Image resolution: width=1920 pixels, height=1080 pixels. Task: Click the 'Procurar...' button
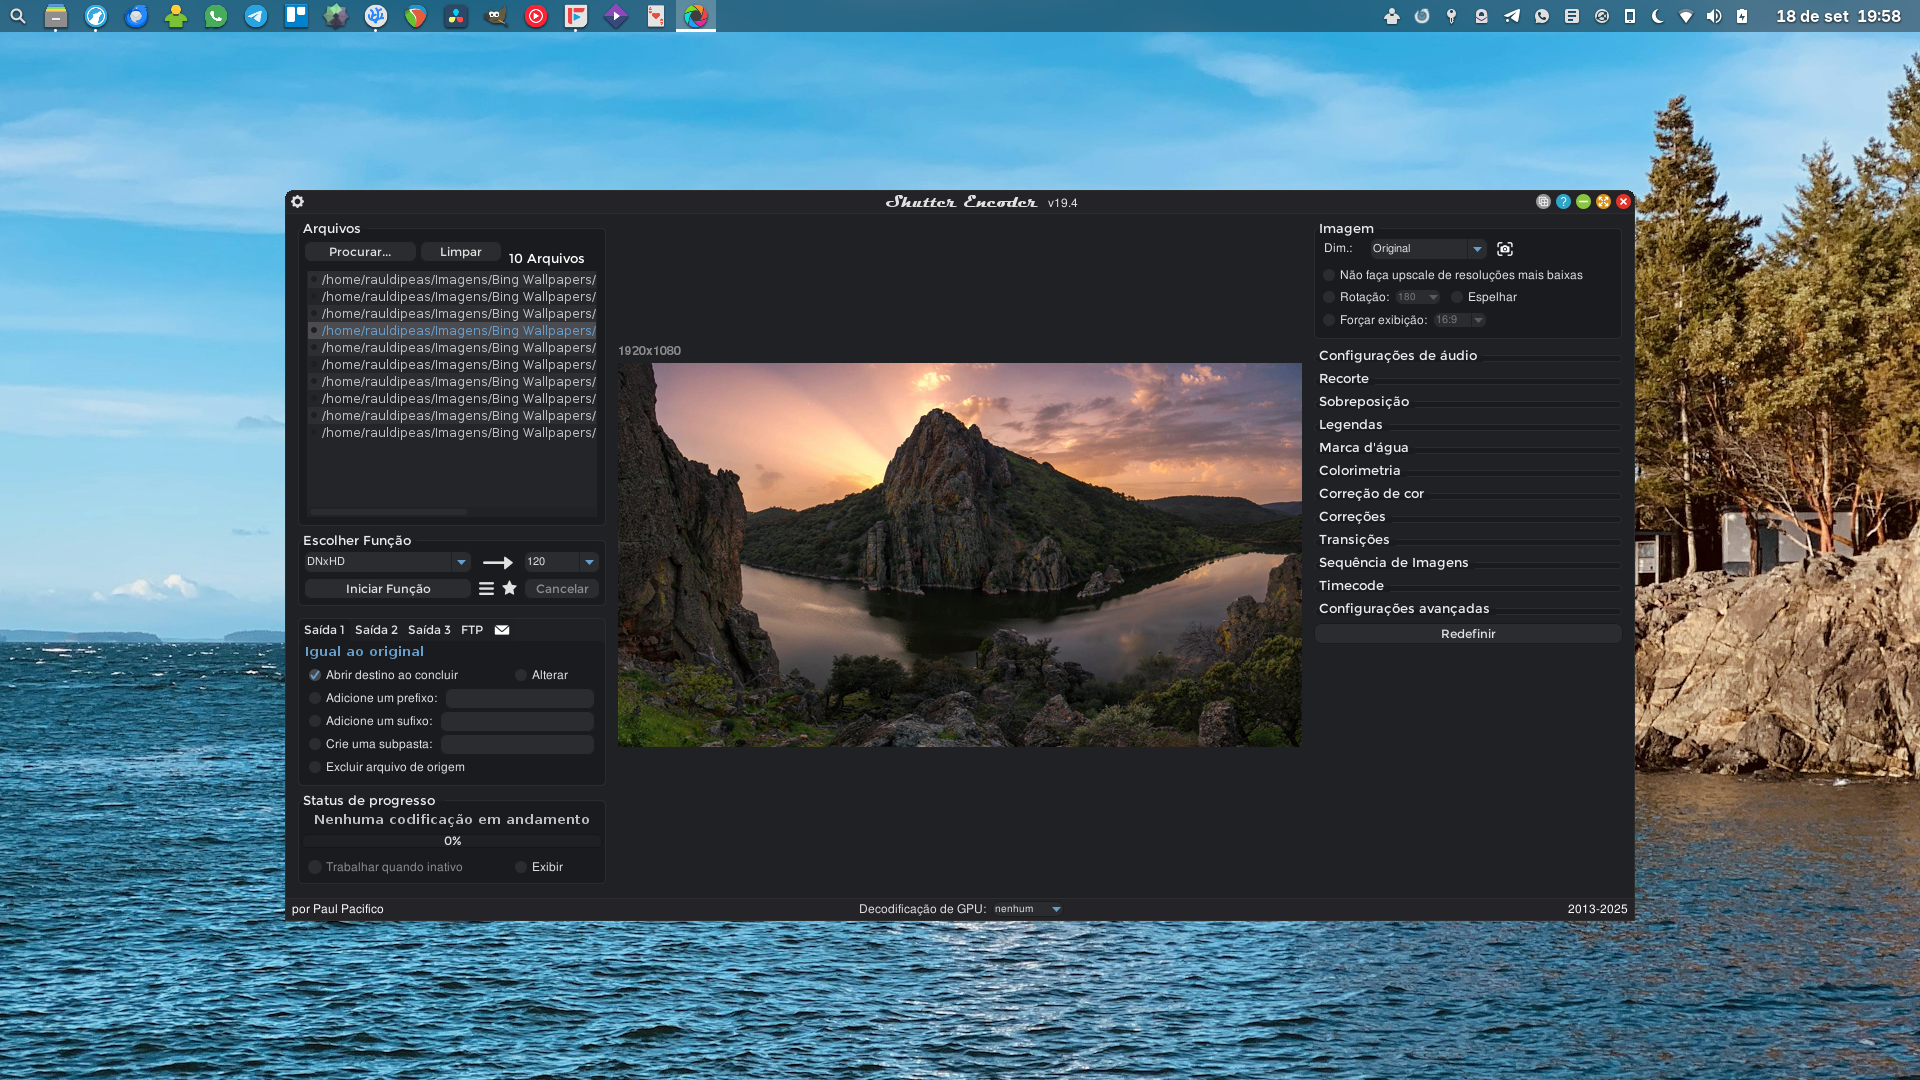coord(360,252)
